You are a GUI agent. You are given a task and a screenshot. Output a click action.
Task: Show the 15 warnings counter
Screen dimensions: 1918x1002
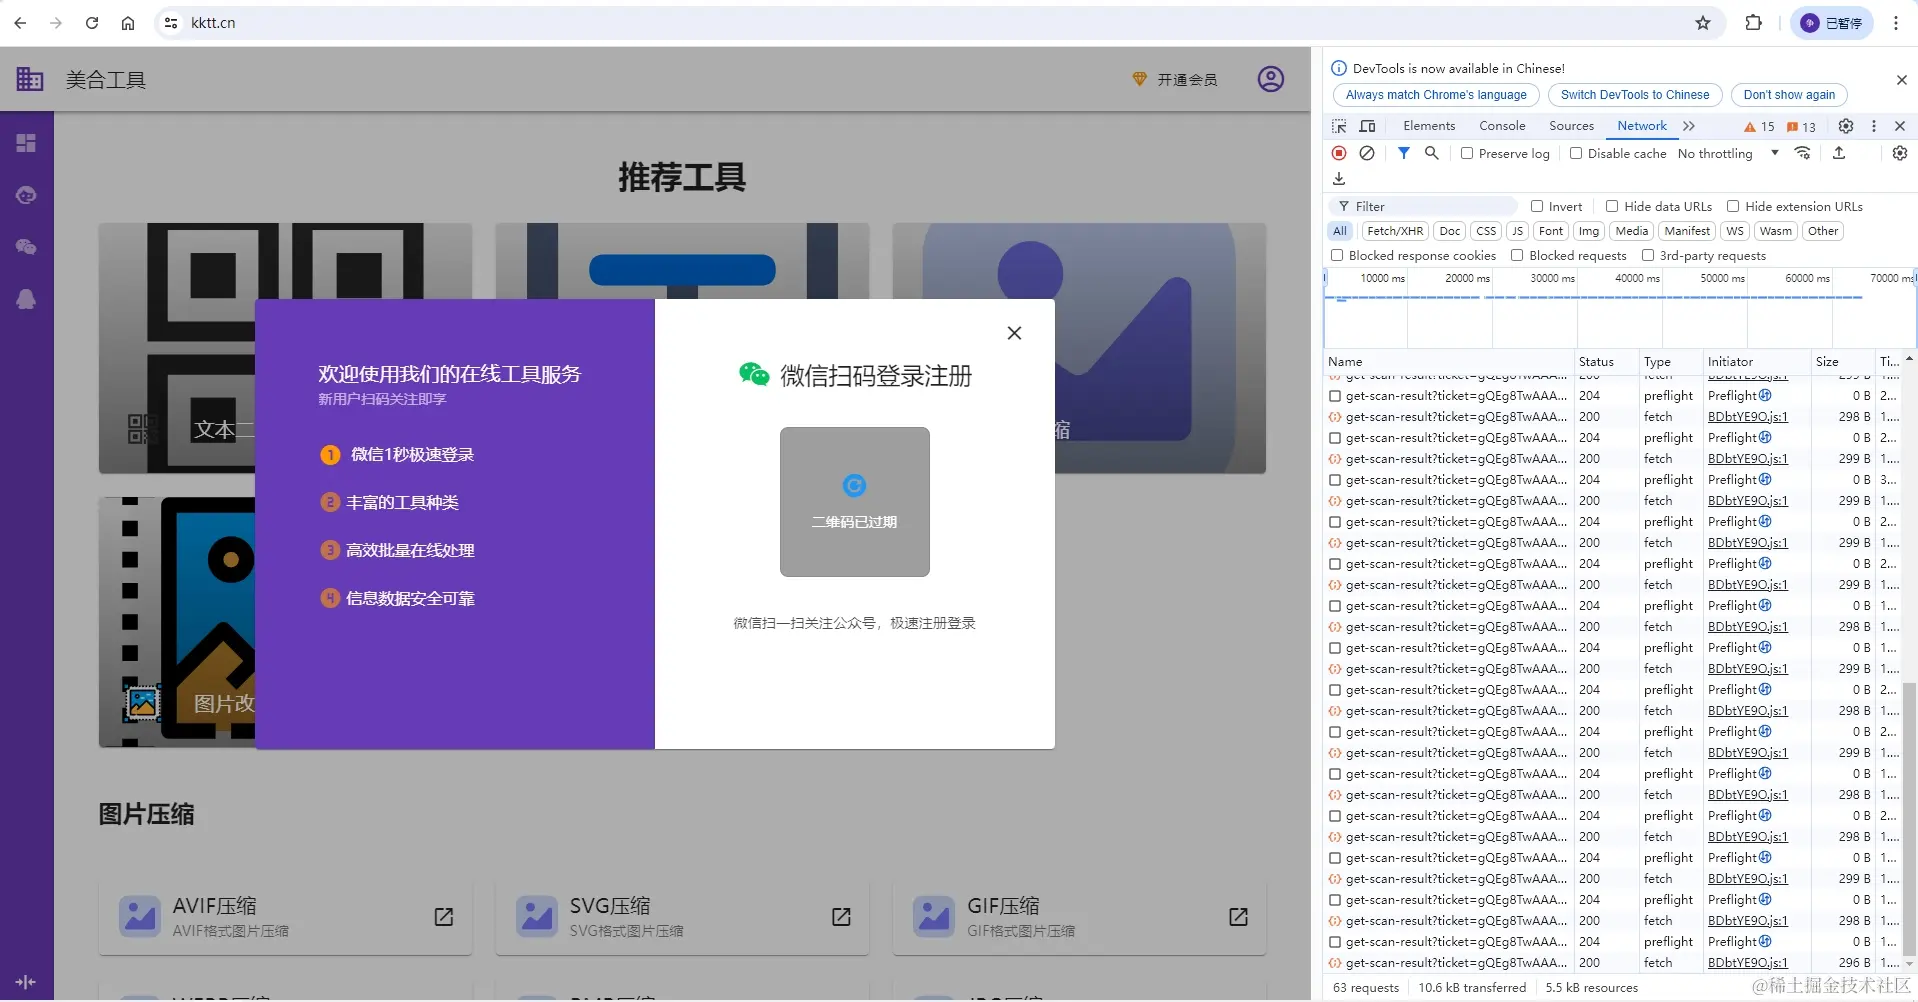coord(1759,127)
